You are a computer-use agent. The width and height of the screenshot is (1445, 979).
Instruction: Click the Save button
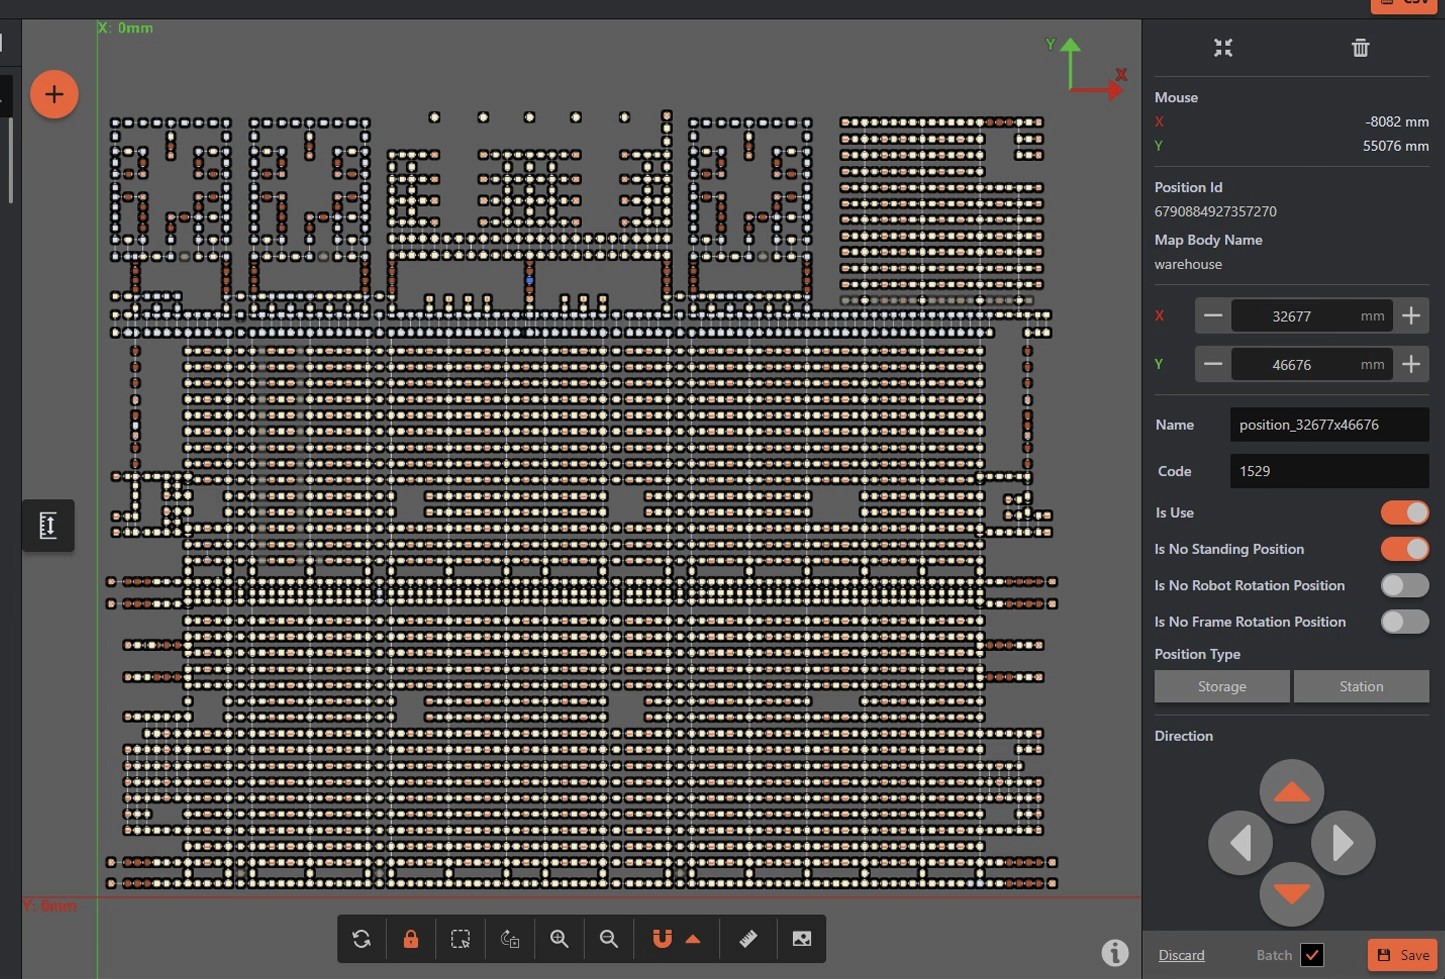(x=1402, y=955)
